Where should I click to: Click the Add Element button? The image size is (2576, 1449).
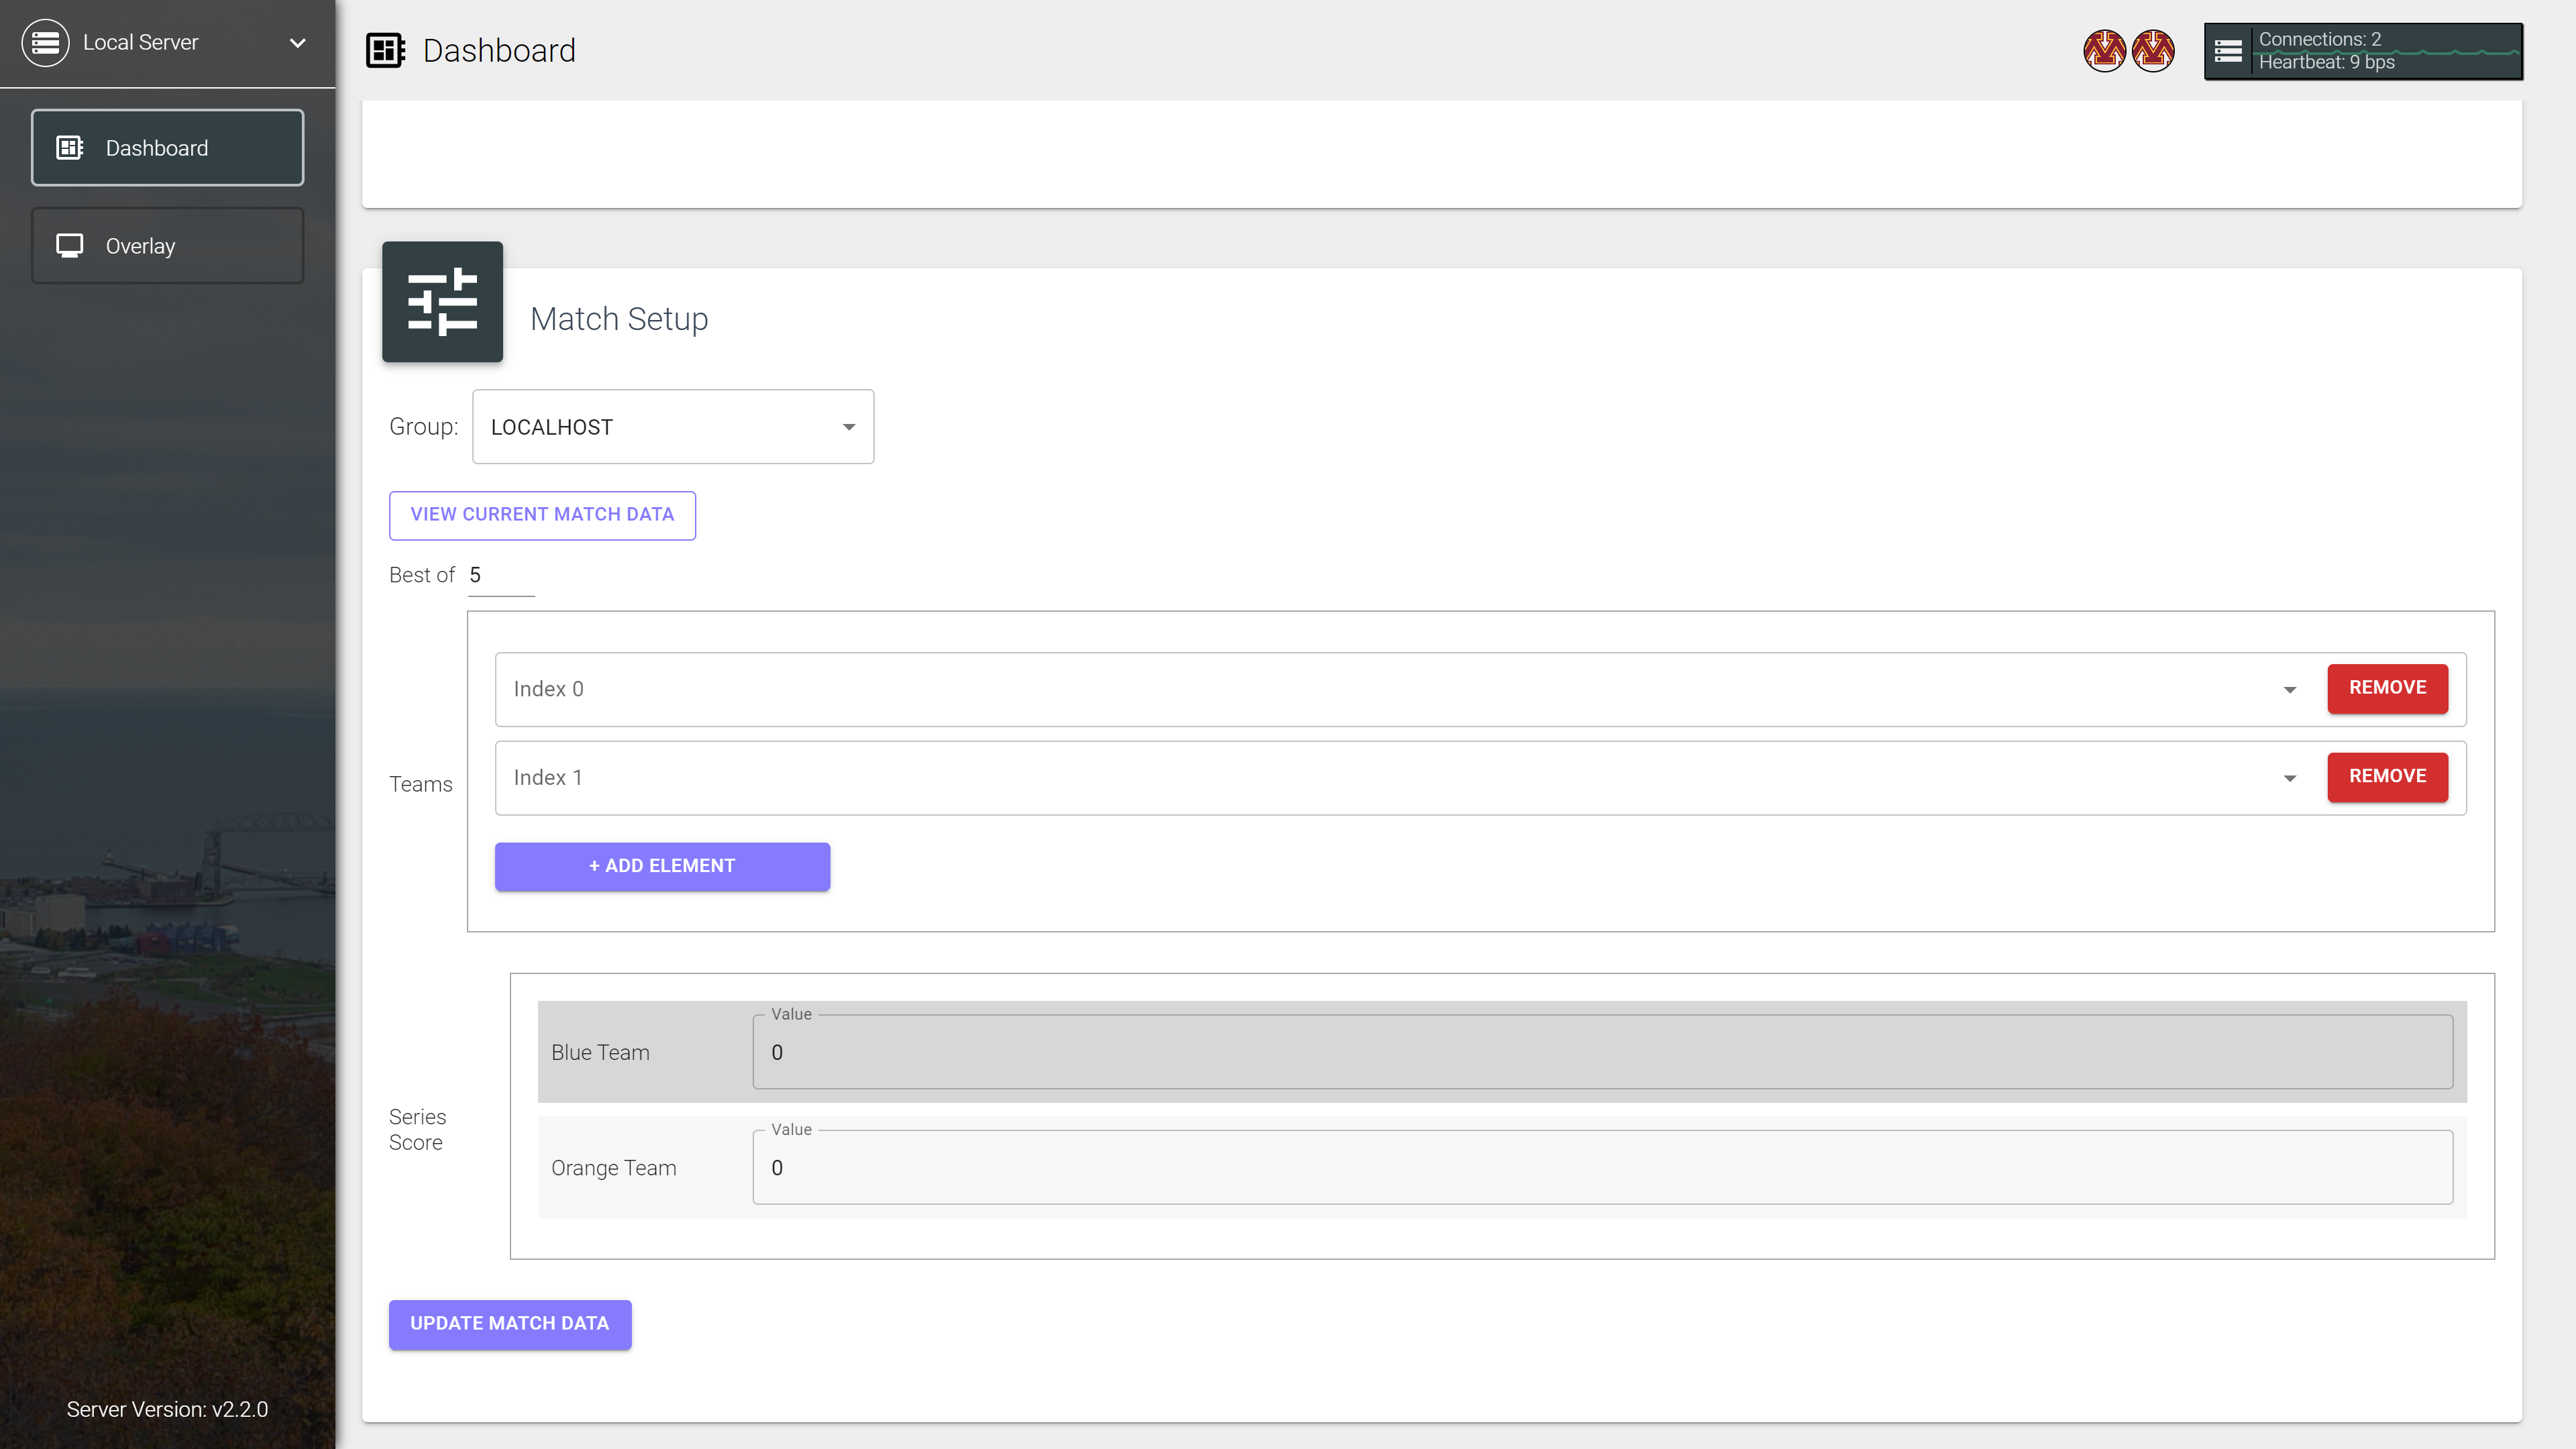pyautogui.click(x=662, y=866)
